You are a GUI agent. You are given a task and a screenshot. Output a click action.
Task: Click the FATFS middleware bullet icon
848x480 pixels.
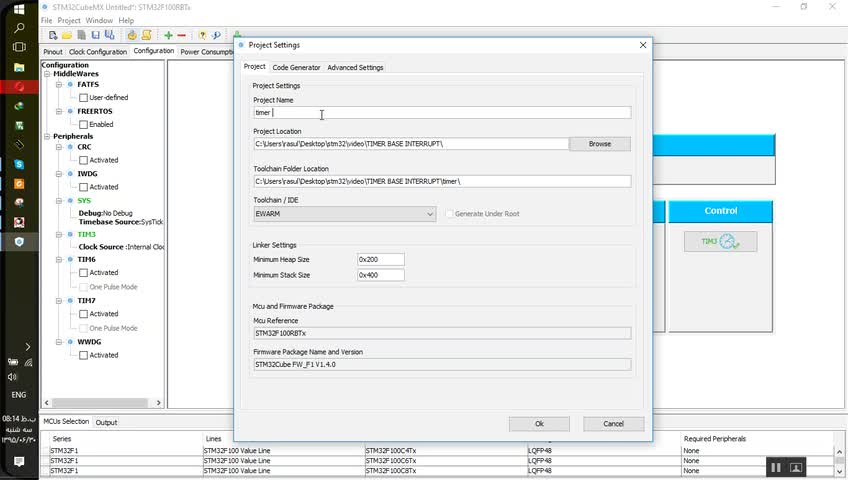pyautogui.click(x=70, y=84)
